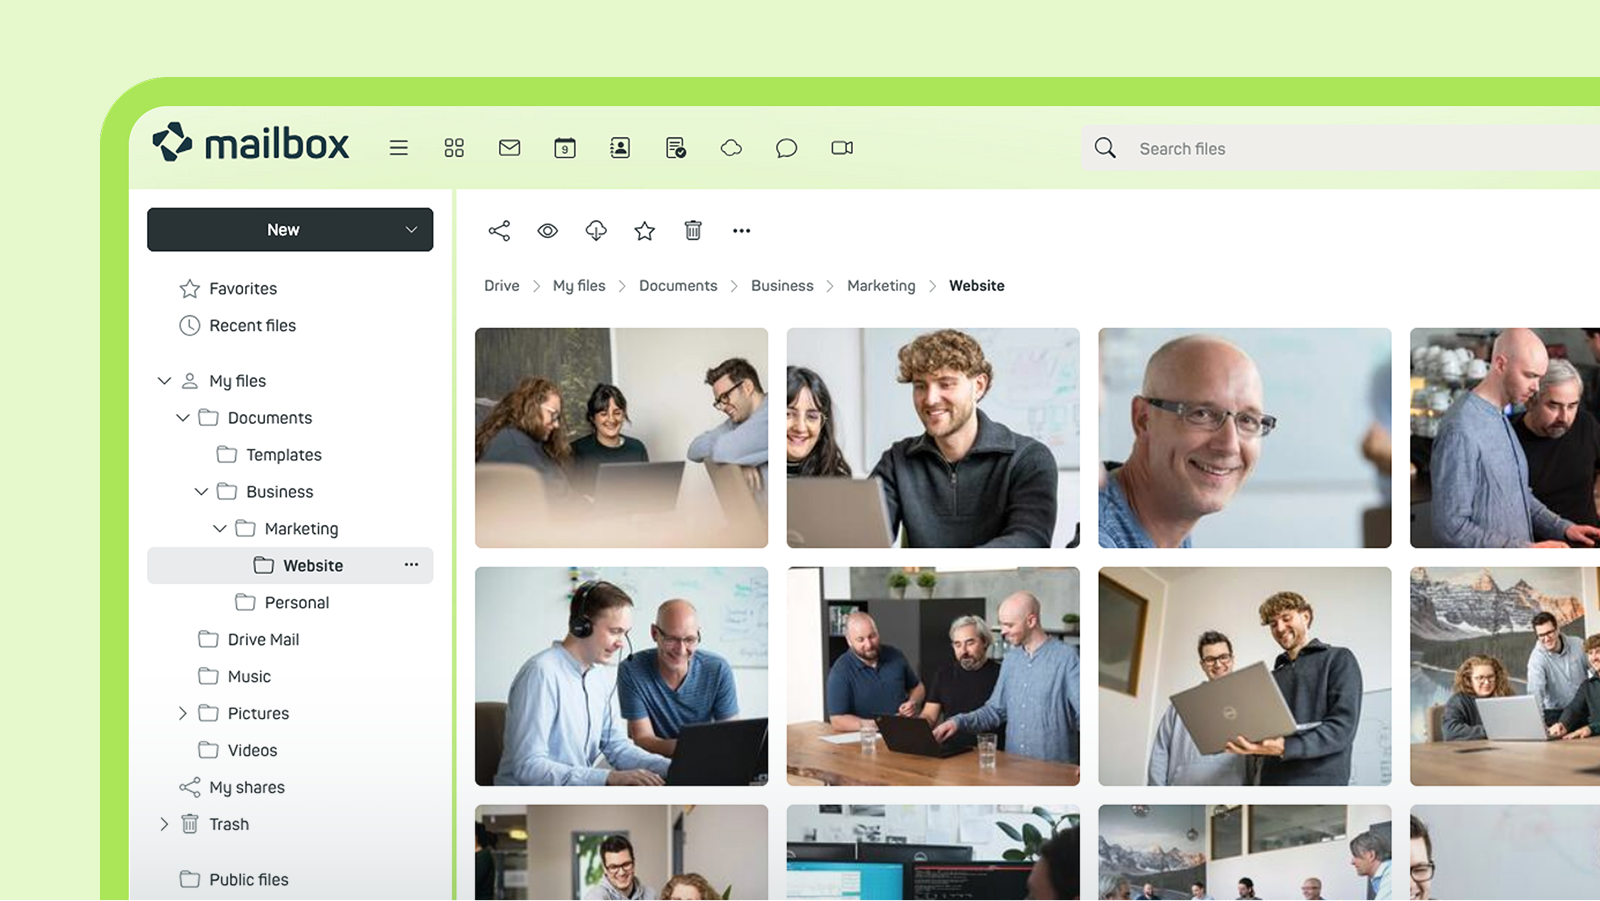Open the app launcher grid icon
This screenshot has height=901, width=1600.
(x=454, y=147)
